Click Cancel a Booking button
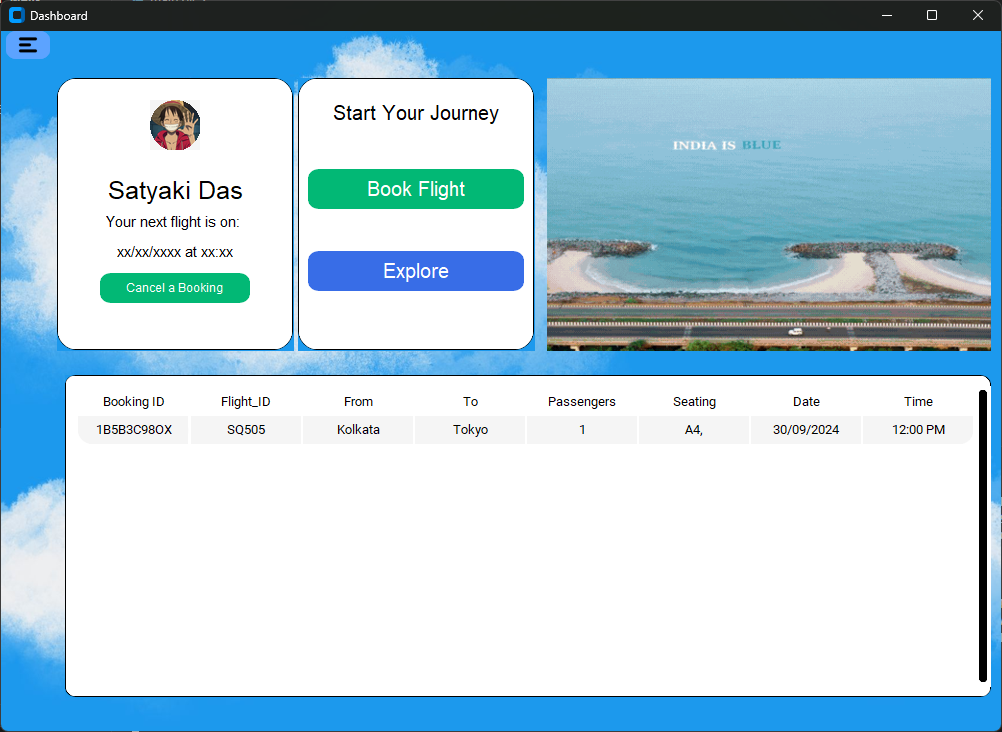 point(175,288)
